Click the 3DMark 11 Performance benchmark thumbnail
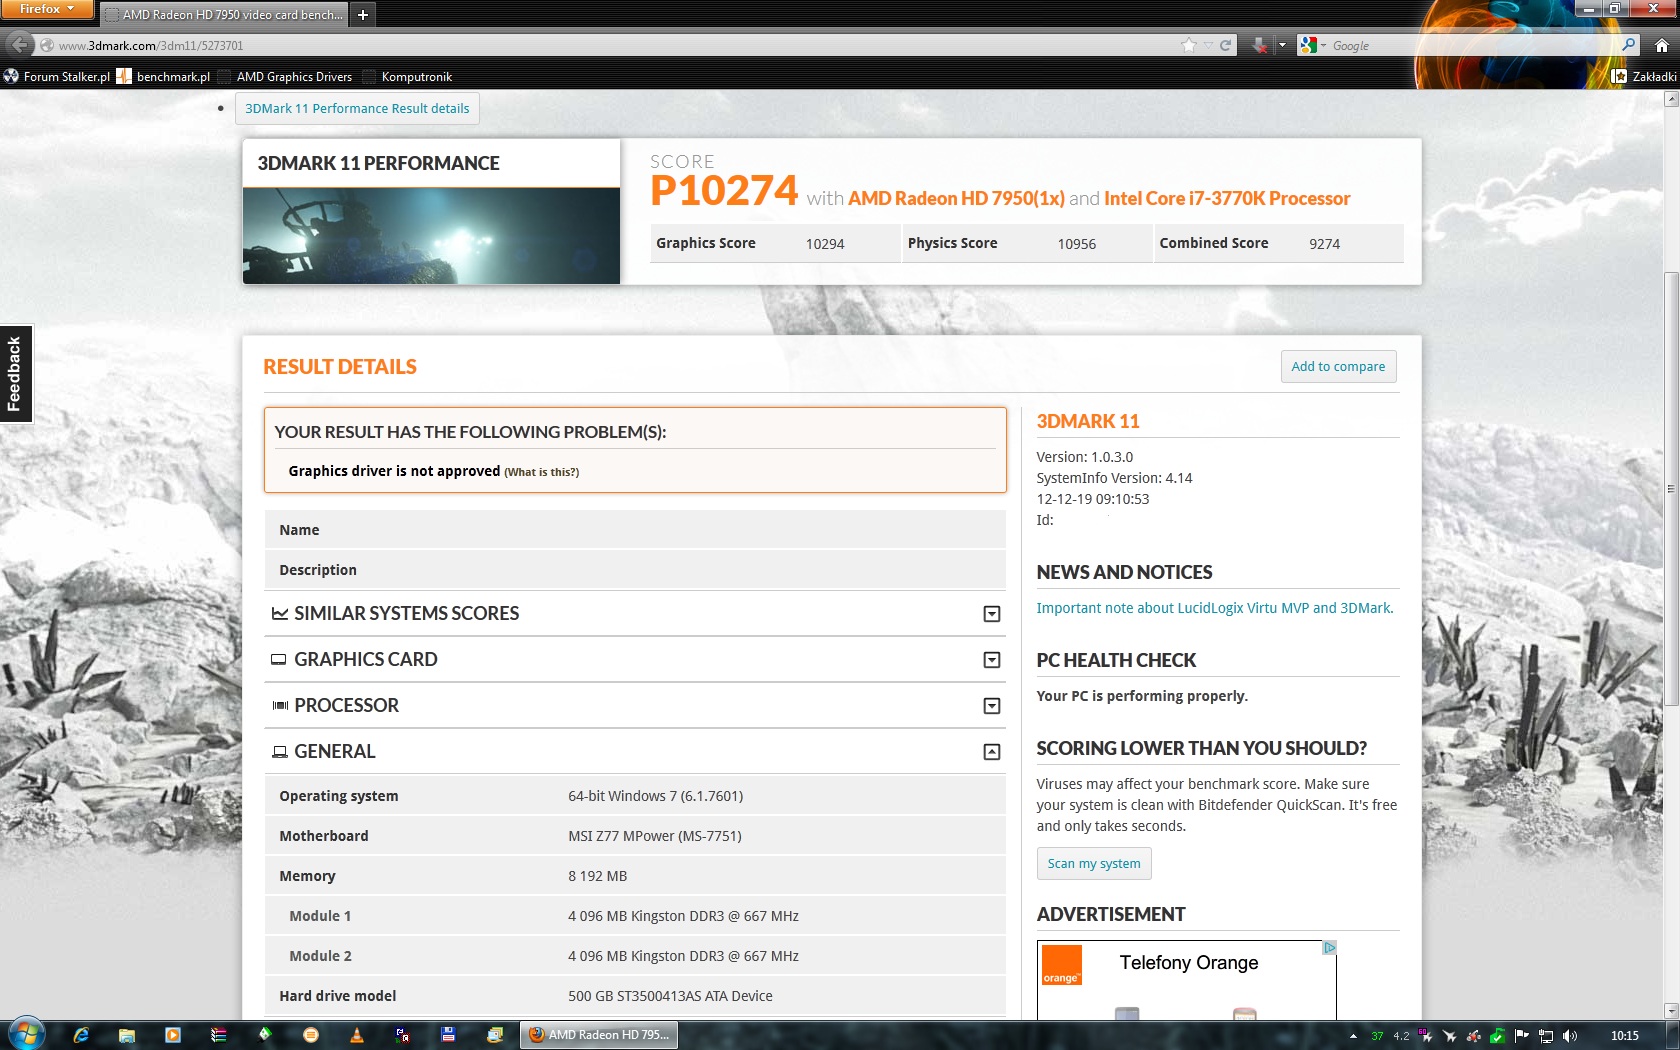The height and width of the screenshot is (1050, 1680). point(431,236)
